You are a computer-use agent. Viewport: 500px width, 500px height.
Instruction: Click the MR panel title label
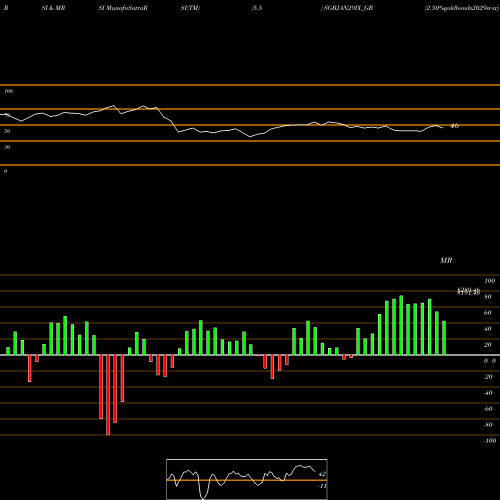tap(446, 260)
